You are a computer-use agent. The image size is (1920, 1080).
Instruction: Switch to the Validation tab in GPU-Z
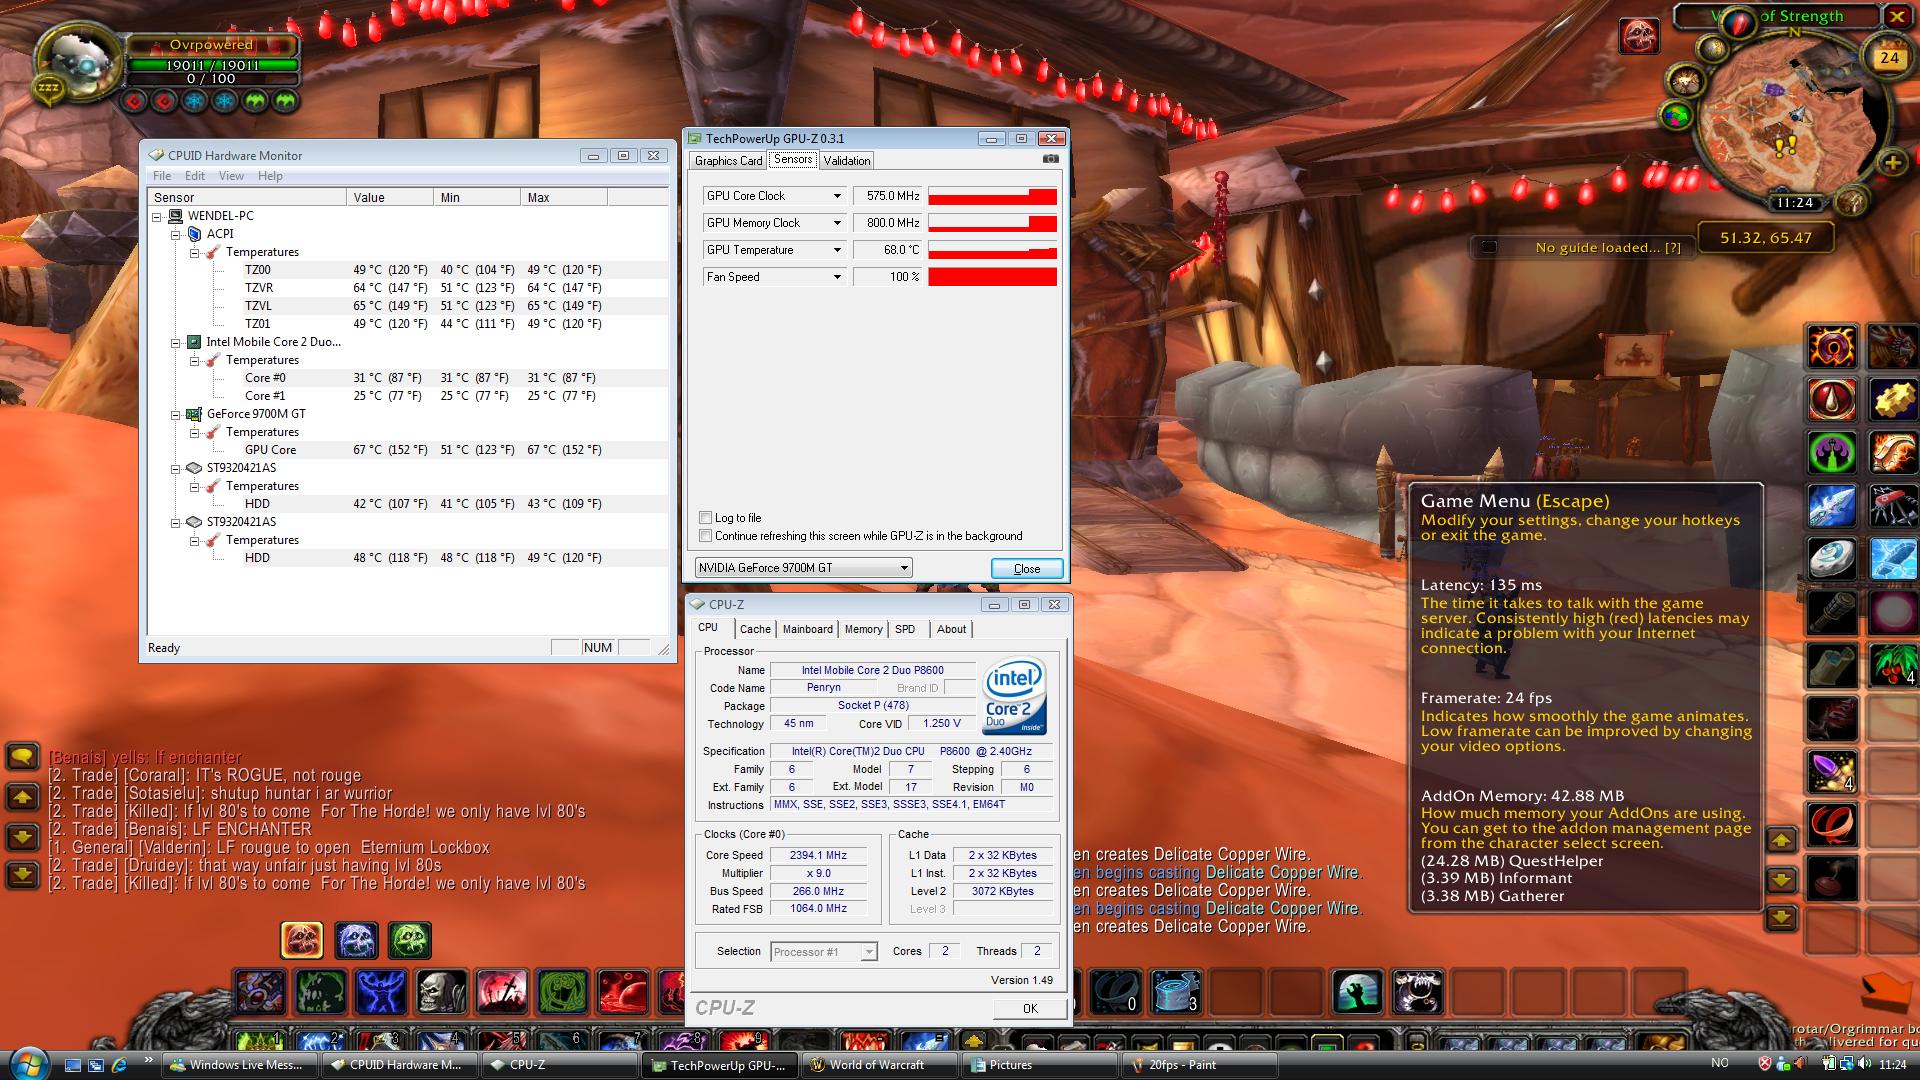[847, 161]
